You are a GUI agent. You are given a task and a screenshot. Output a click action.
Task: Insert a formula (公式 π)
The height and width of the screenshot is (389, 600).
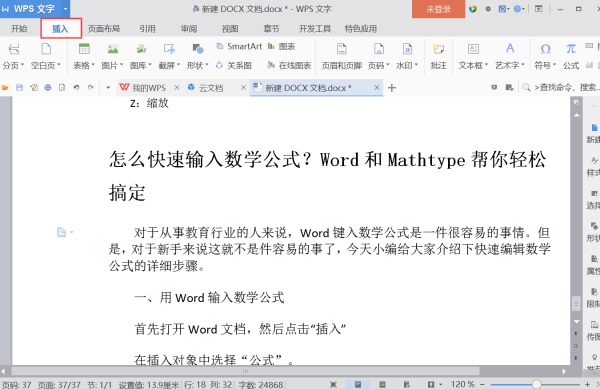[571, 56]
